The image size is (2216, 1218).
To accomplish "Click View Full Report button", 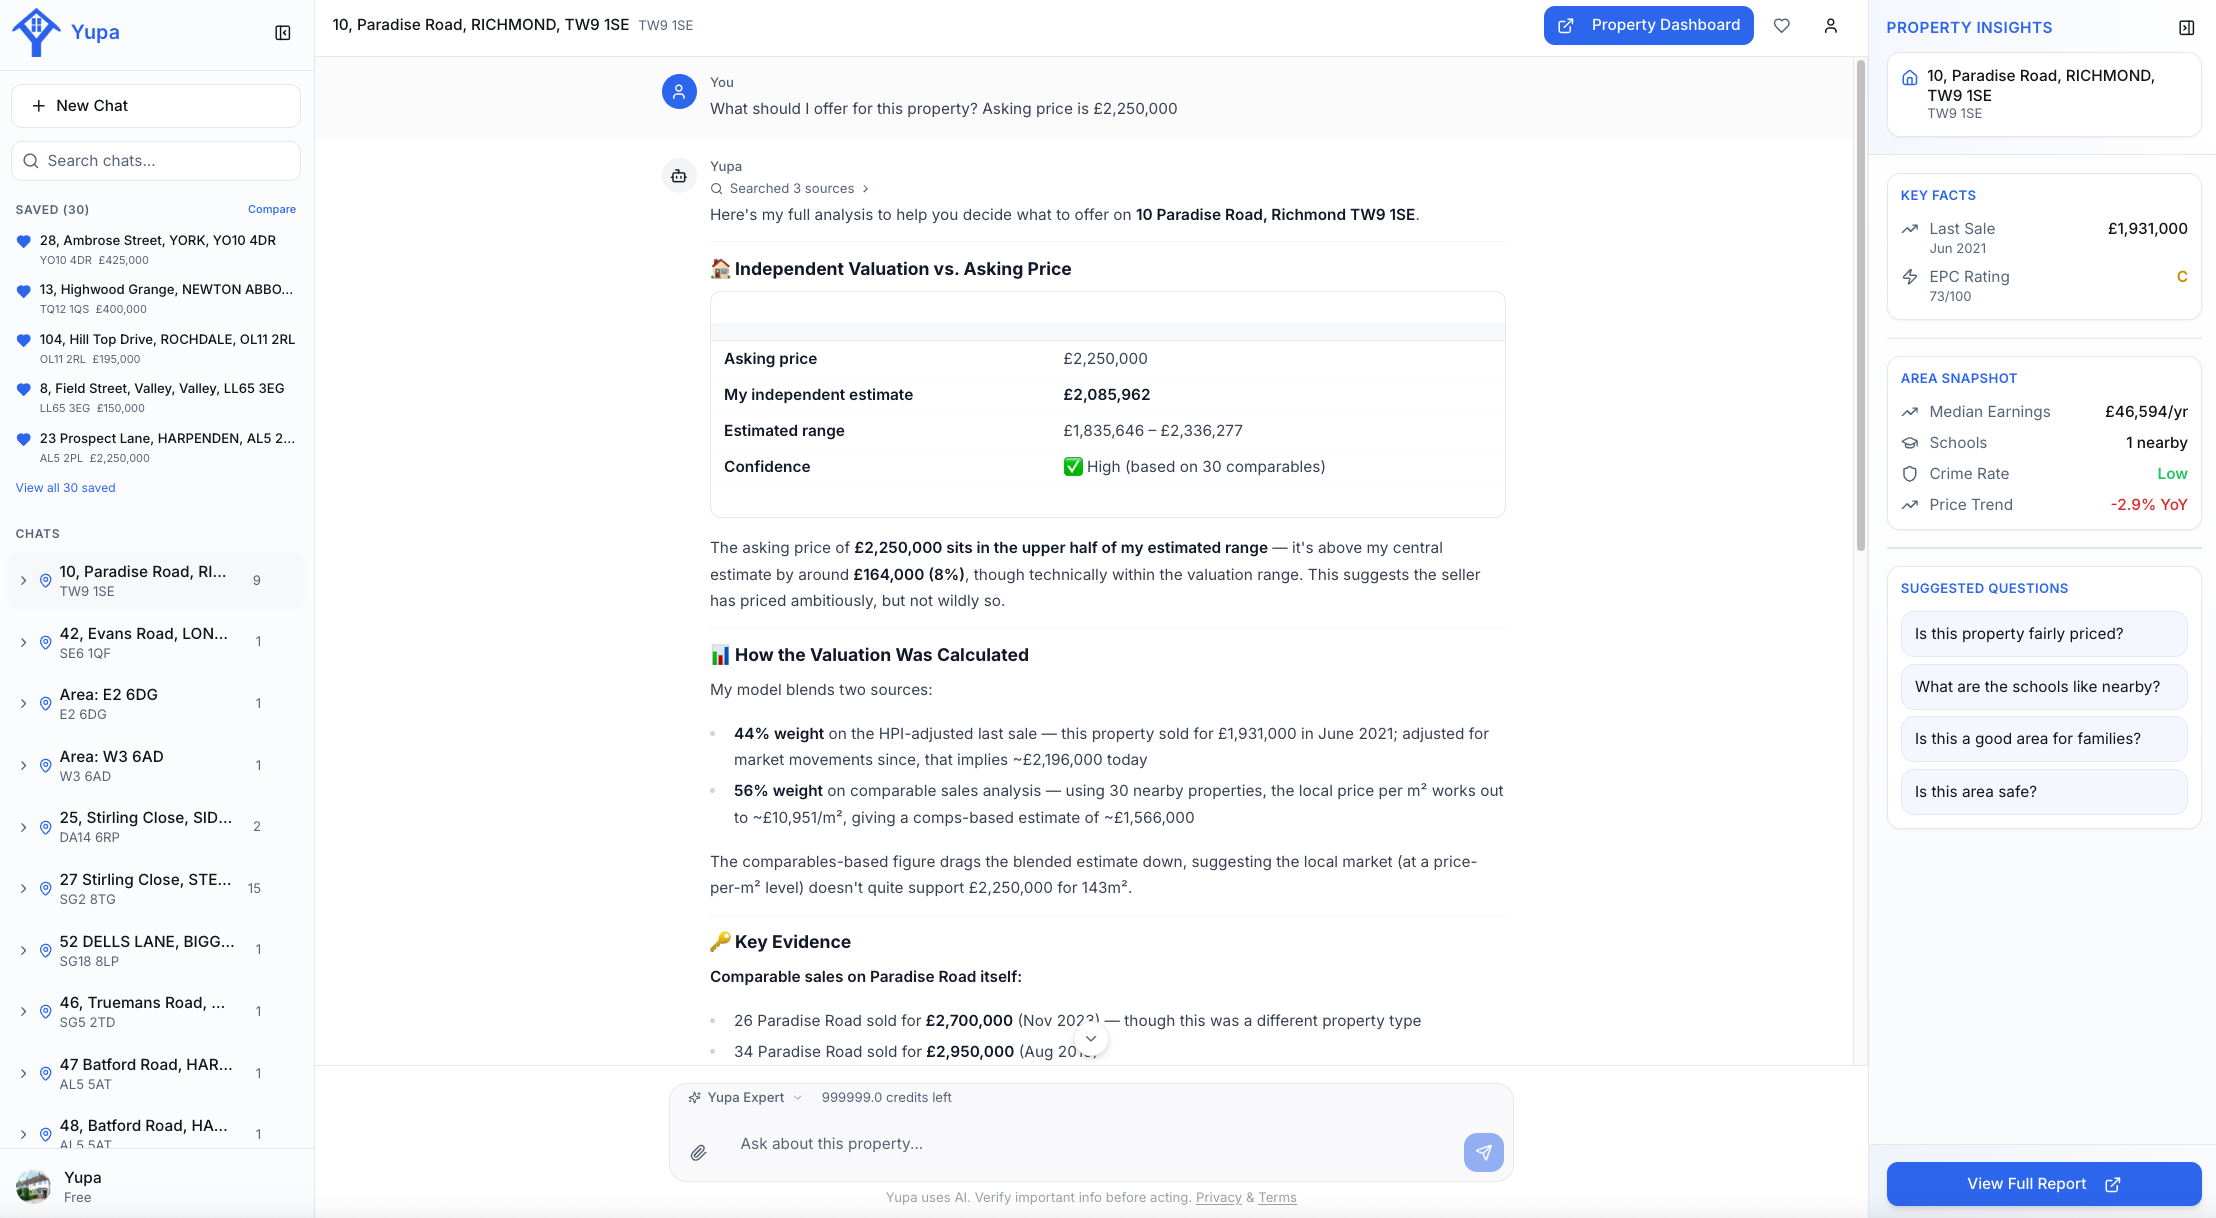I will coord(2044,1184).
